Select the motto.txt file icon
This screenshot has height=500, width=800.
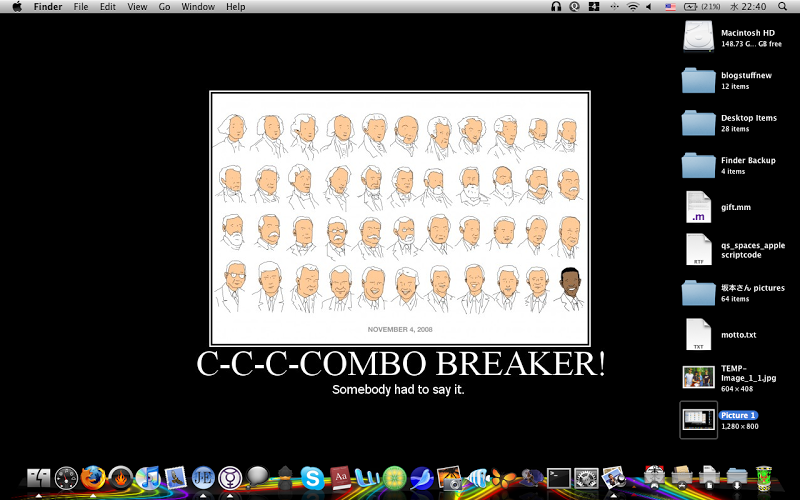[698, 335]
